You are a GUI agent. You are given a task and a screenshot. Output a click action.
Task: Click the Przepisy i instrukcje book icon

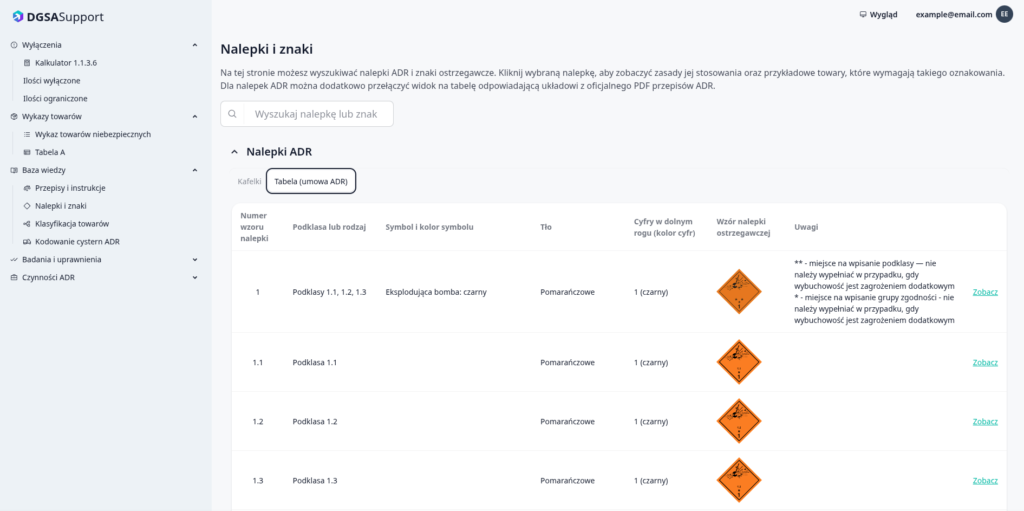coord(27,188)
